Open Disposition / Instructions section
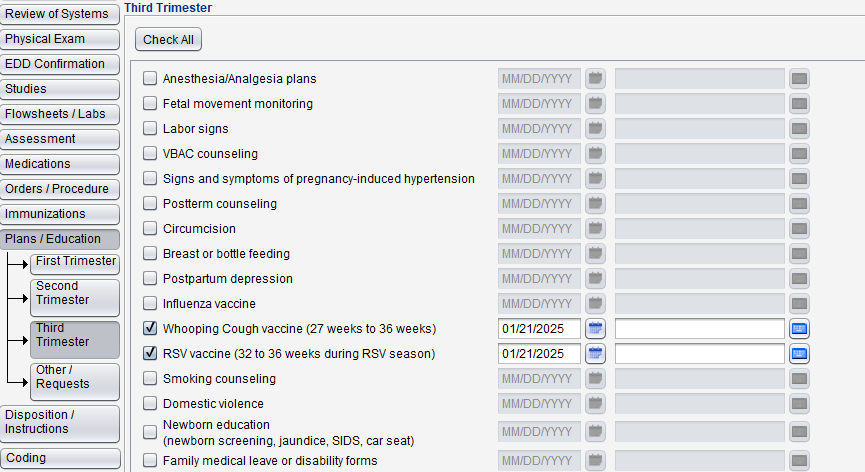Screen dimensions: 865x472 60,424
